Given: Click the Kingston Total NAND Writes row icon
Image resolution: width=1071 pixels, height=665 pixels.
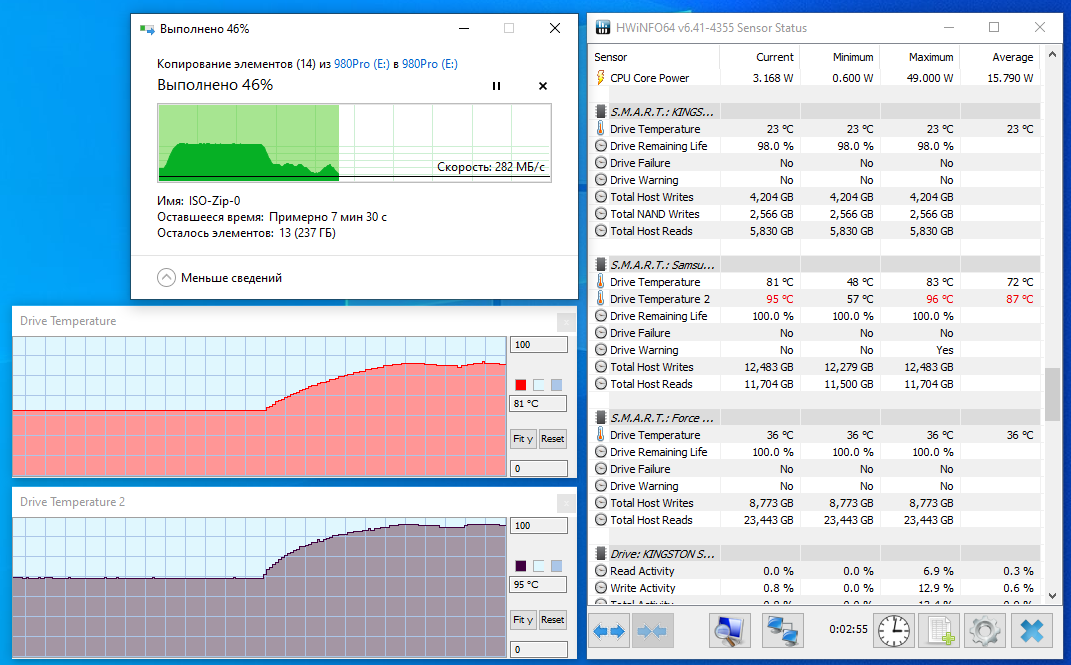Looking at the screenshot, I should [x=601, y=214].
